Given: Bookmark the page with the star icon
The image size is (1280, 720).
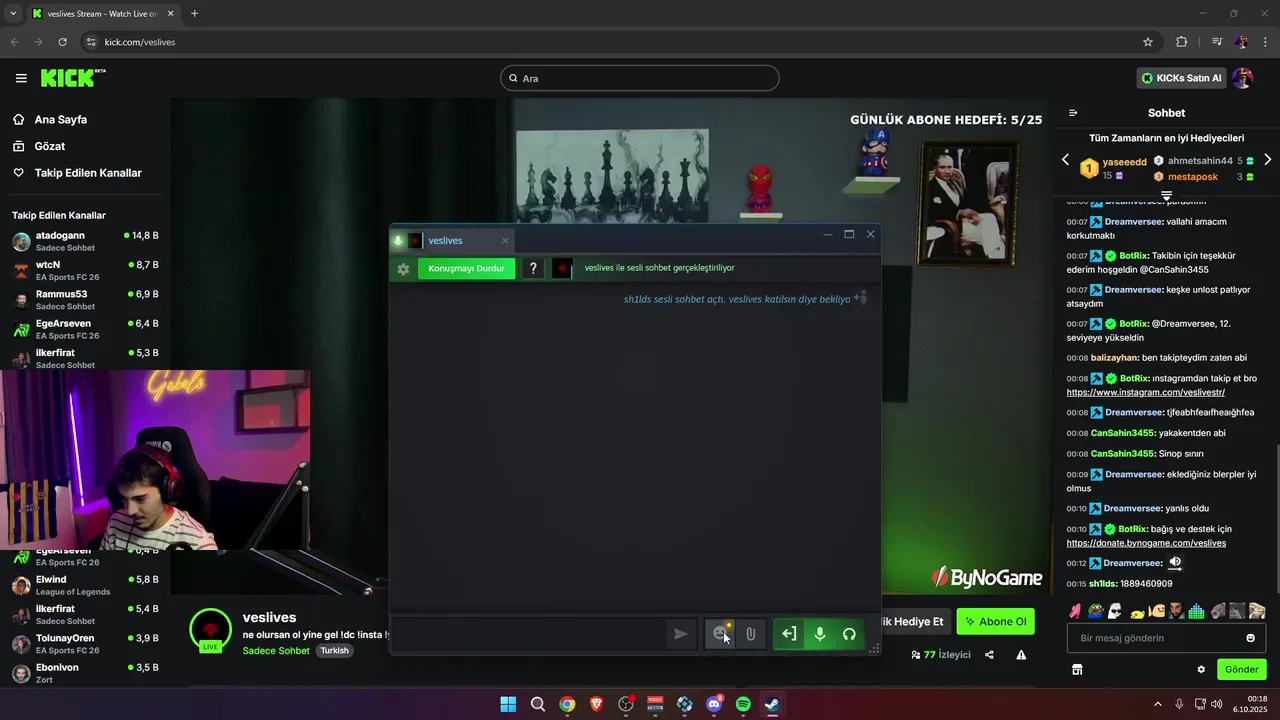Looking at the screenshot, I should pyautogui.click(x=1148, y=42).
